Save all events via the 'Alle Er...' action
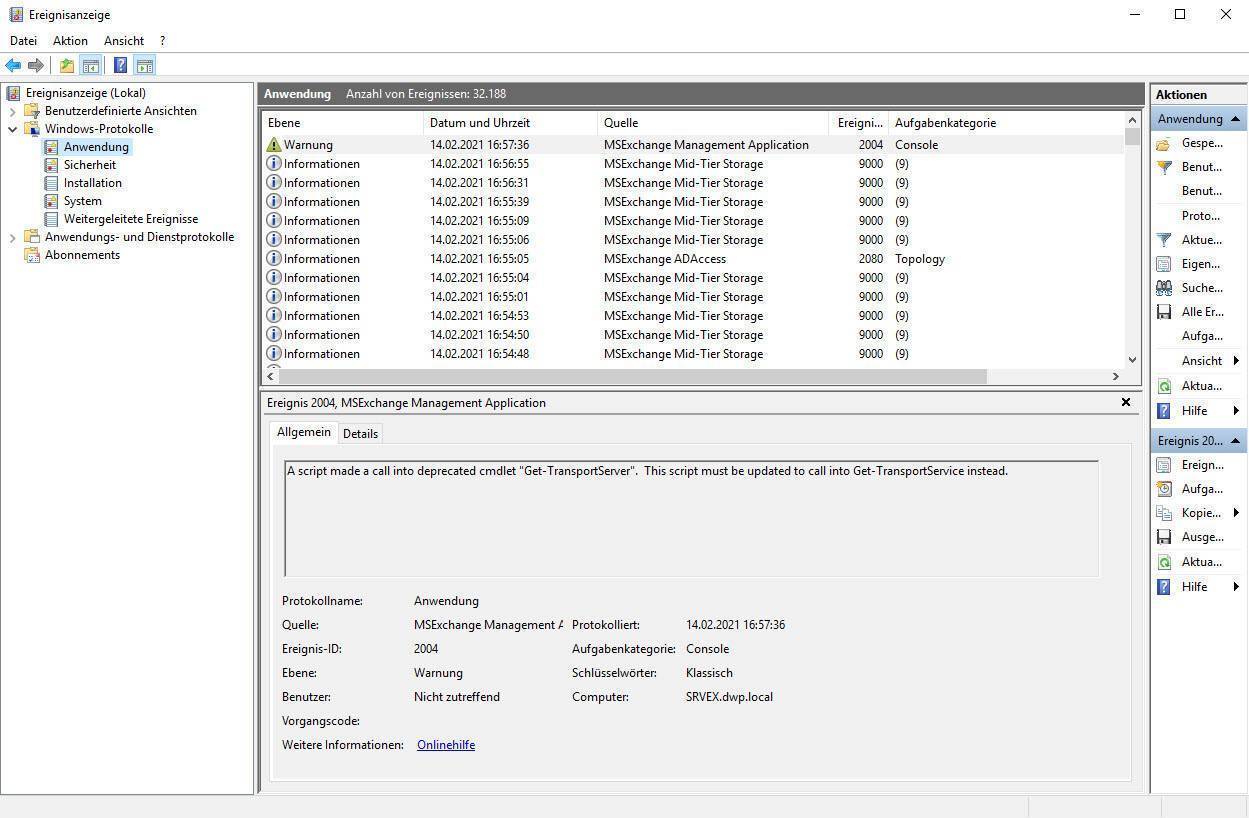Viewport: 1249px width, 818px height. pyautogui.click(x=1201, y=312)
